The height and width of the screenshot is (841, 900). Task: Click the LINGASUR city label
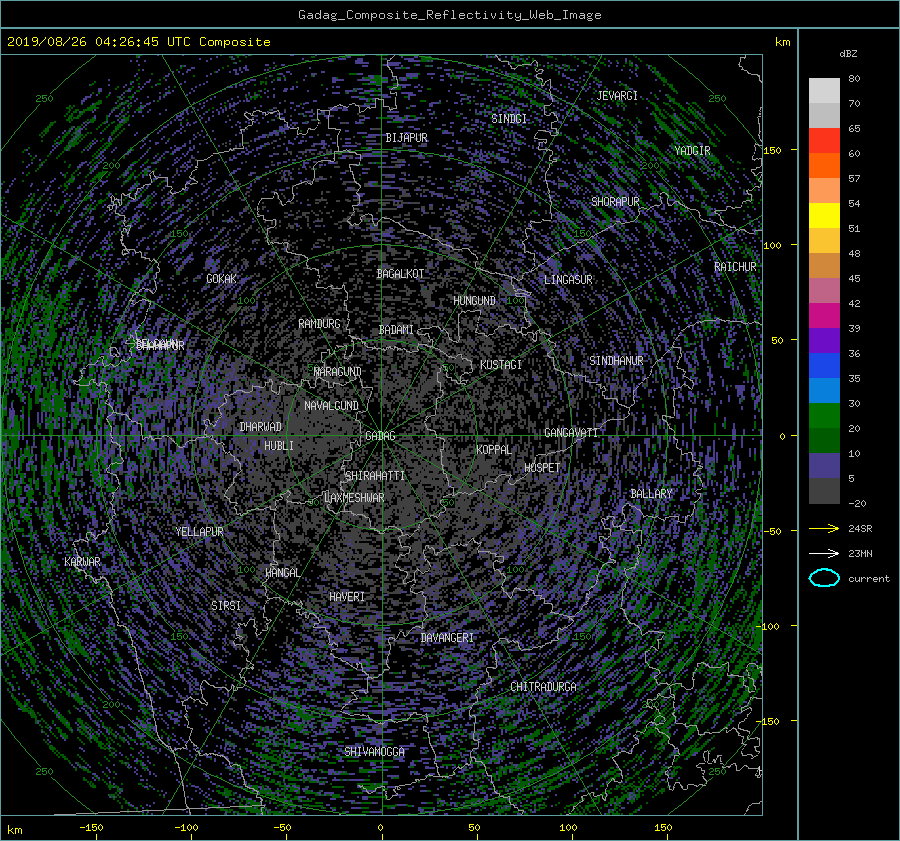[568, 280]
